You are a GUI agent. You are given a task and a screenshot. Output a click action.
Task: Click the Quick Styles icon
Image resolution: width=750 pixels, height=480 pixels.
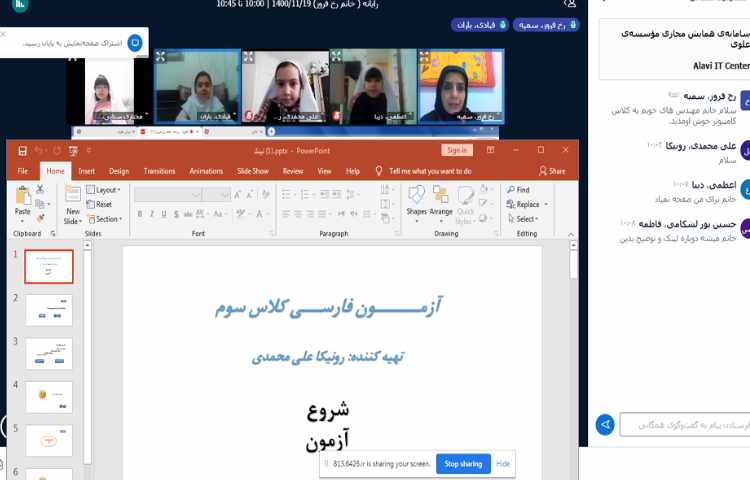(x=464, y=196)
